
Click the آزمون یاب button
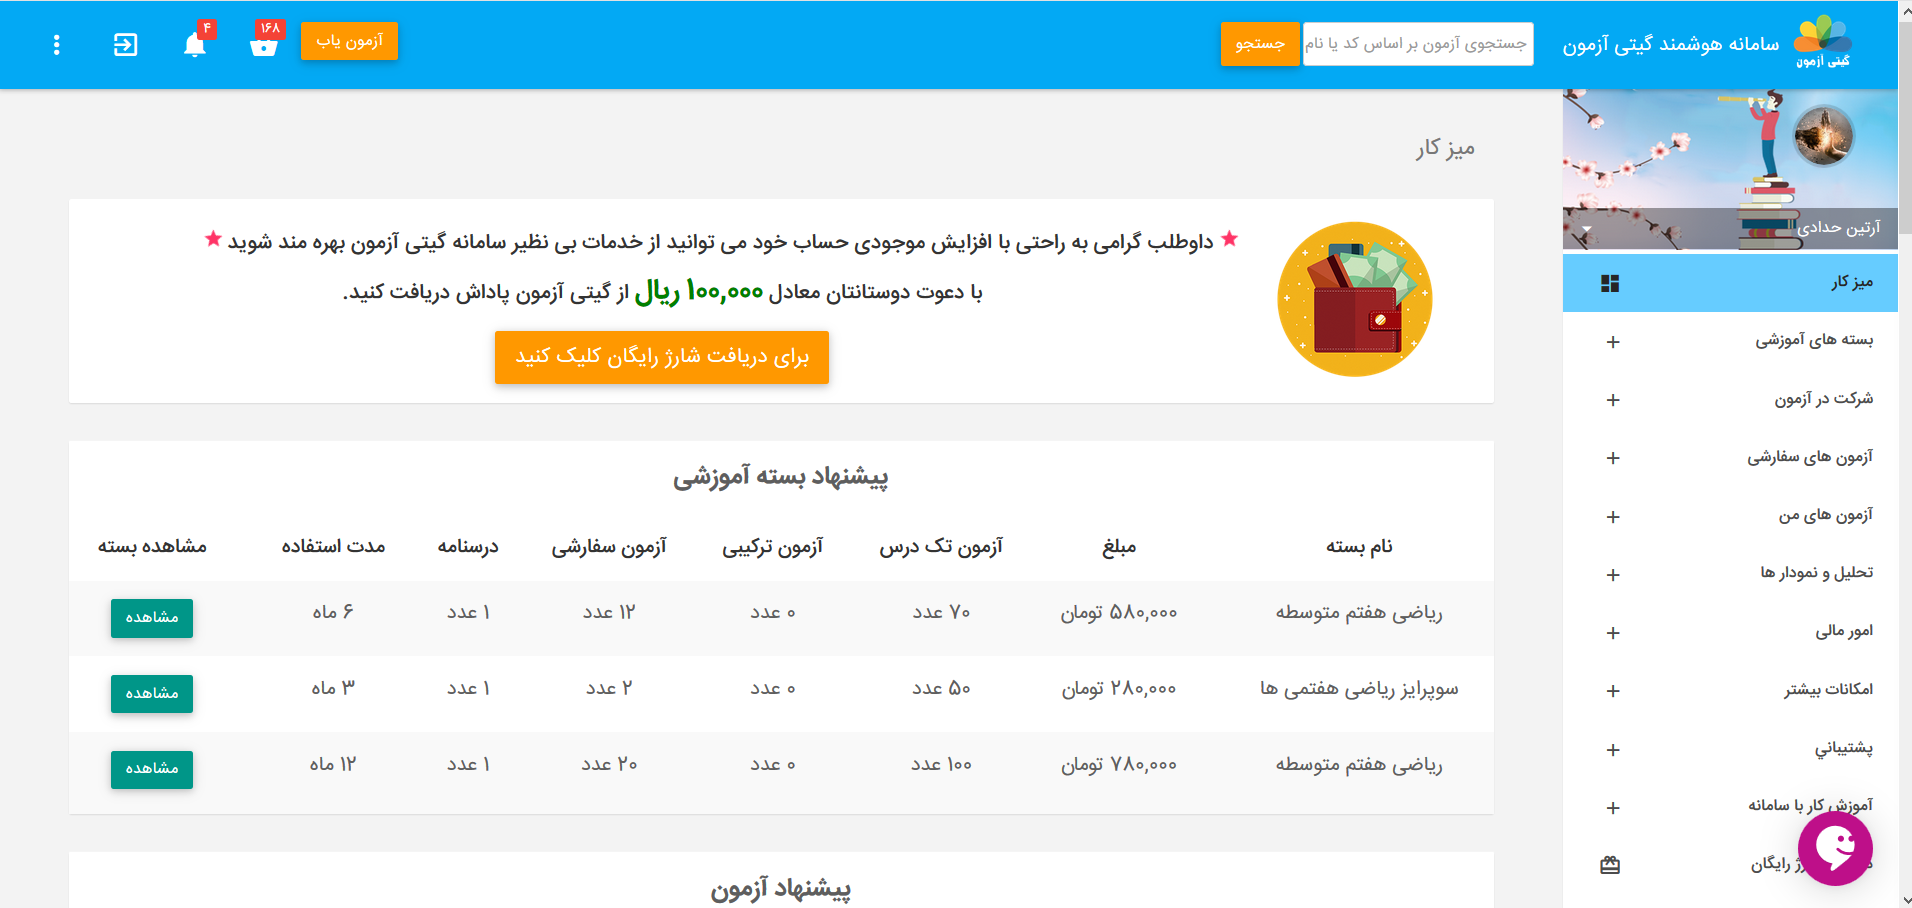point(349,41)
